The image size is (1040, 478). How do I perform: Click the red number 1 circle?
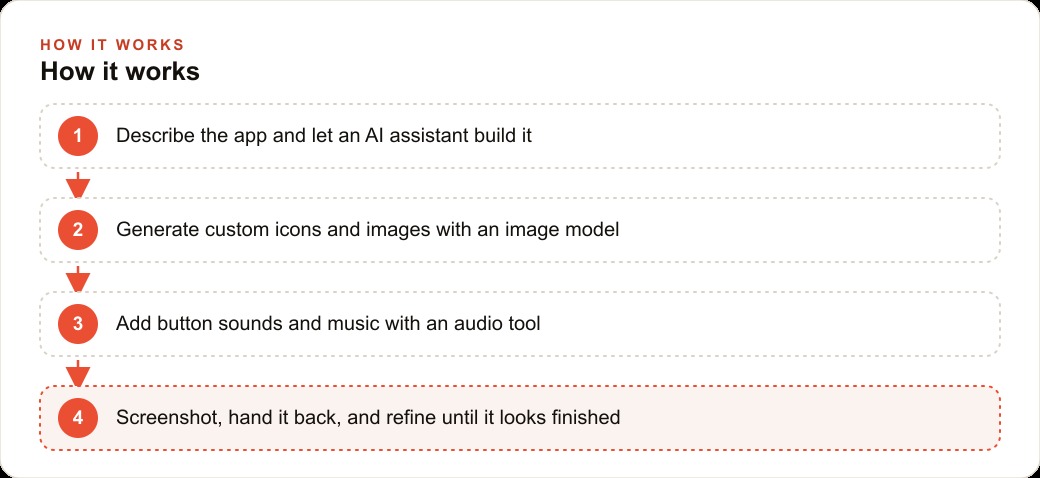pos(78,136)
